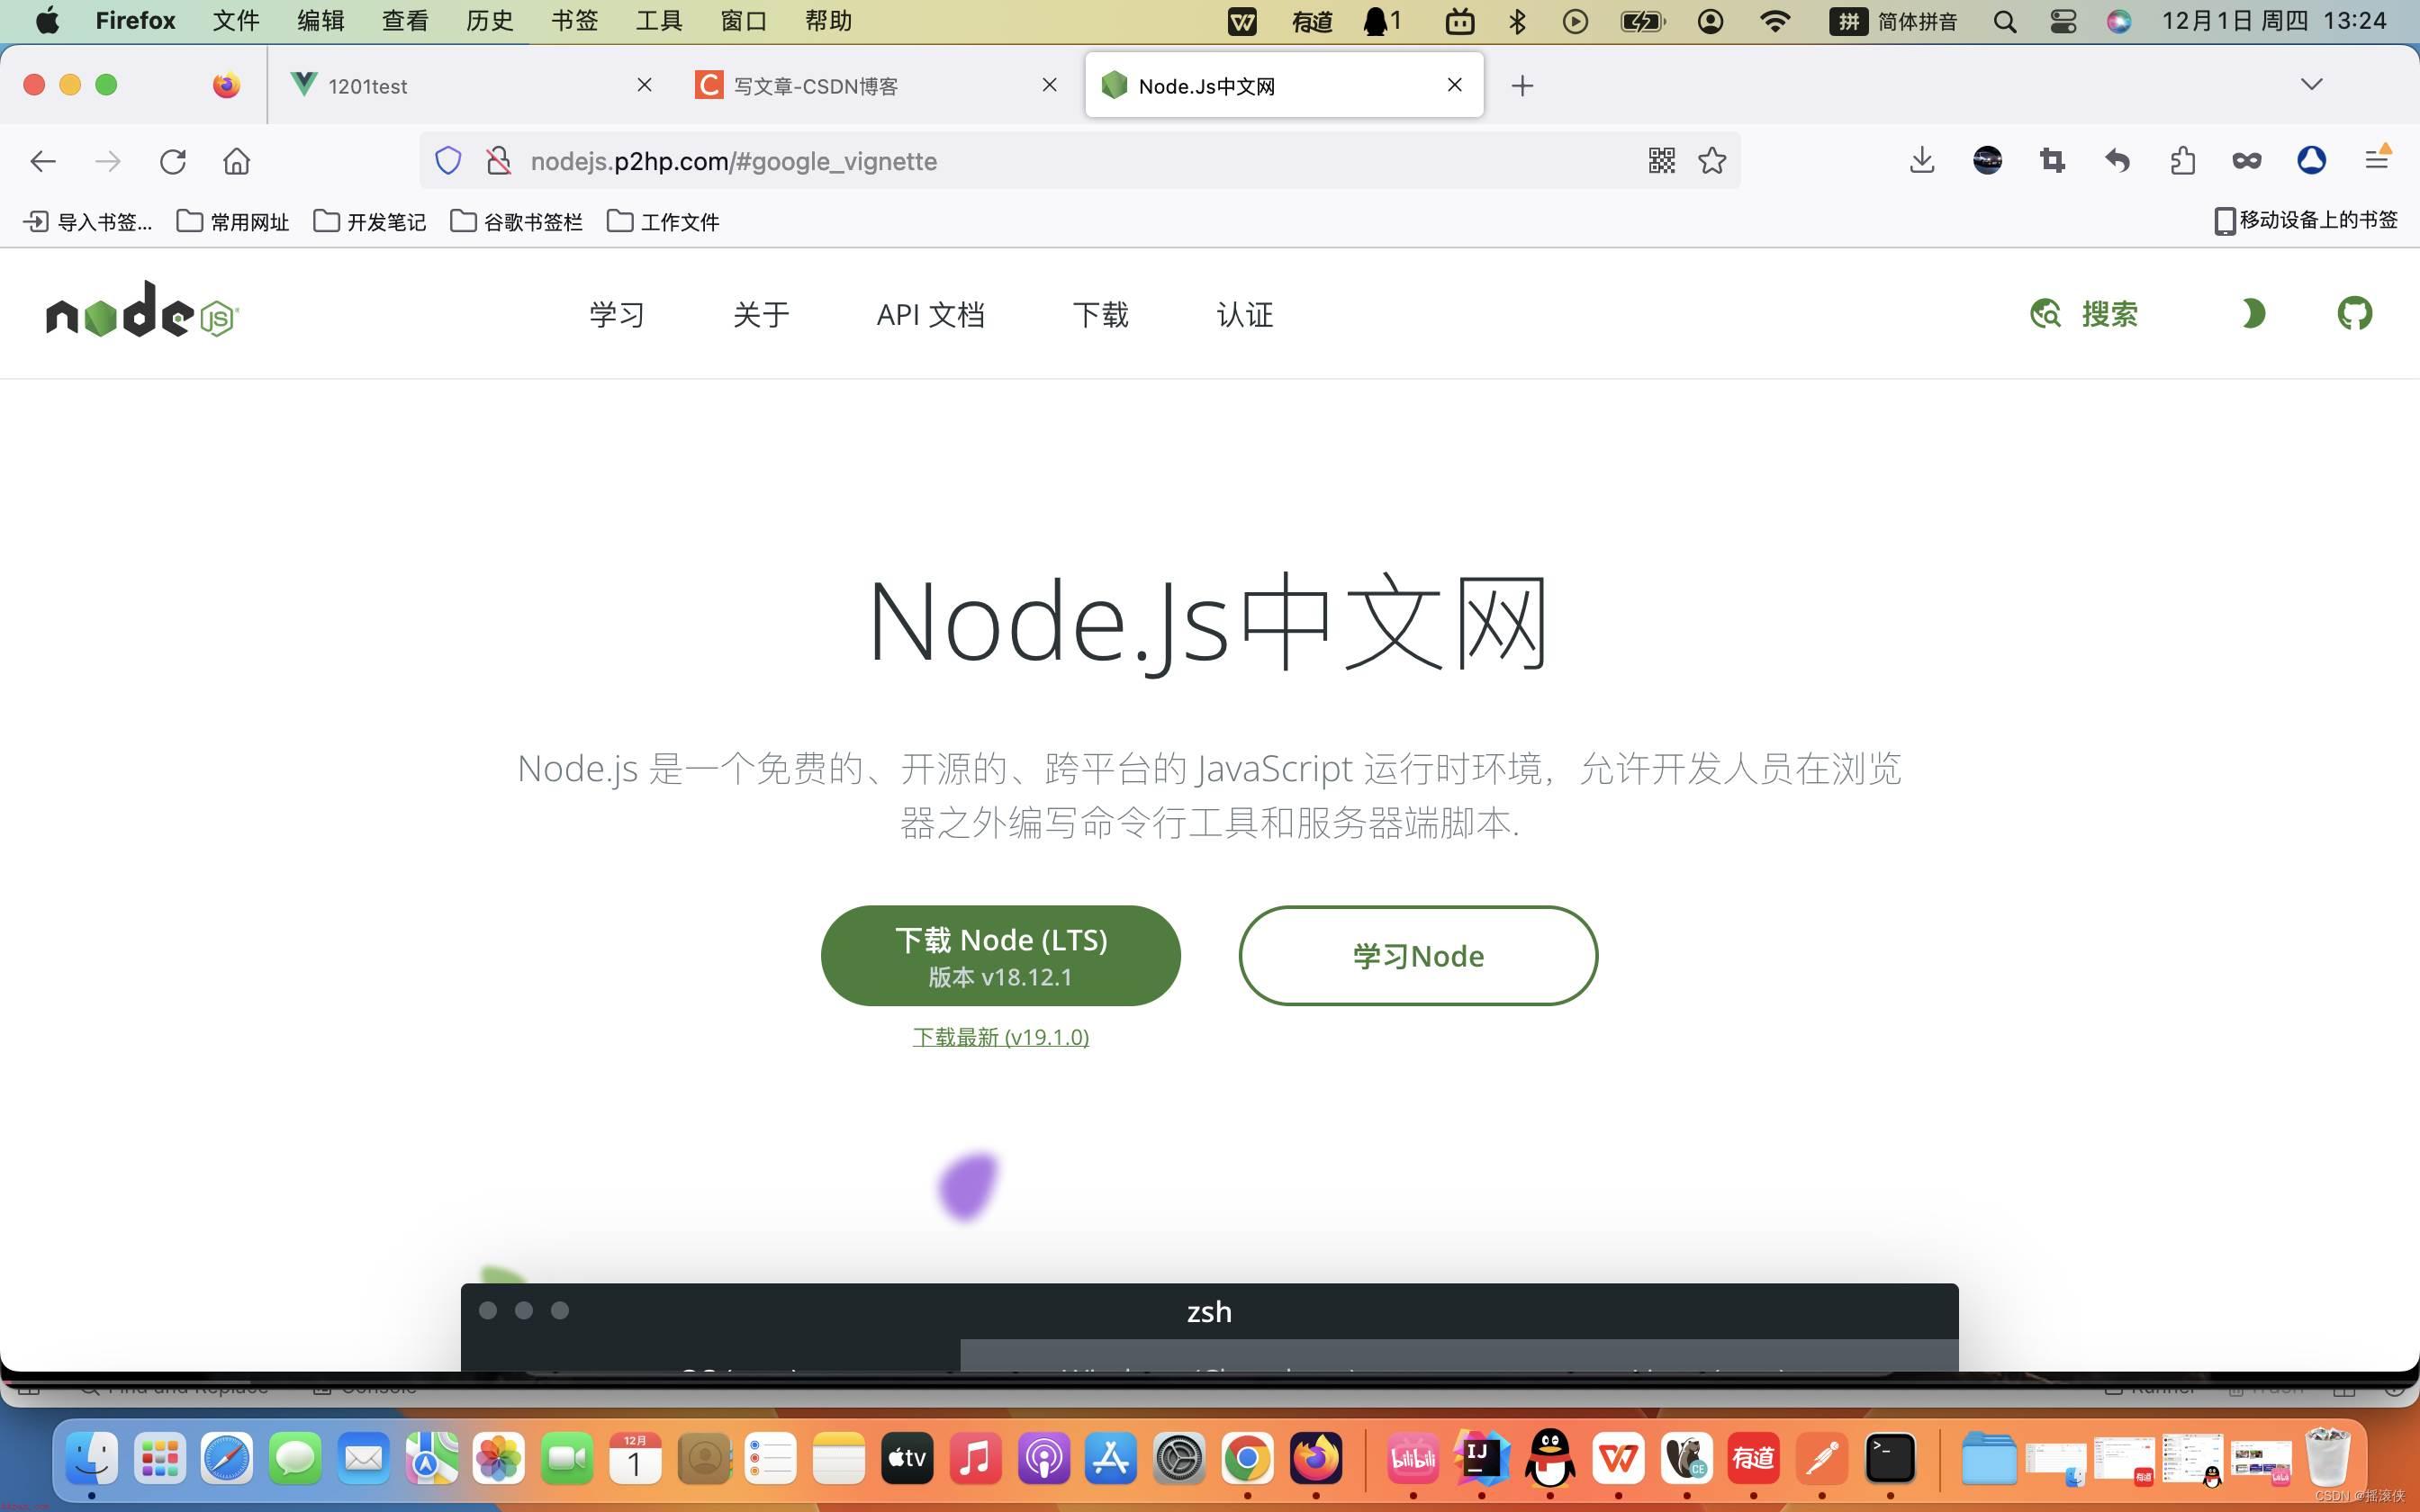The height and width of the screenshot is (1512, 2420).
Task: Expand the list all tabs chevron
Action: coord(2312,84)
